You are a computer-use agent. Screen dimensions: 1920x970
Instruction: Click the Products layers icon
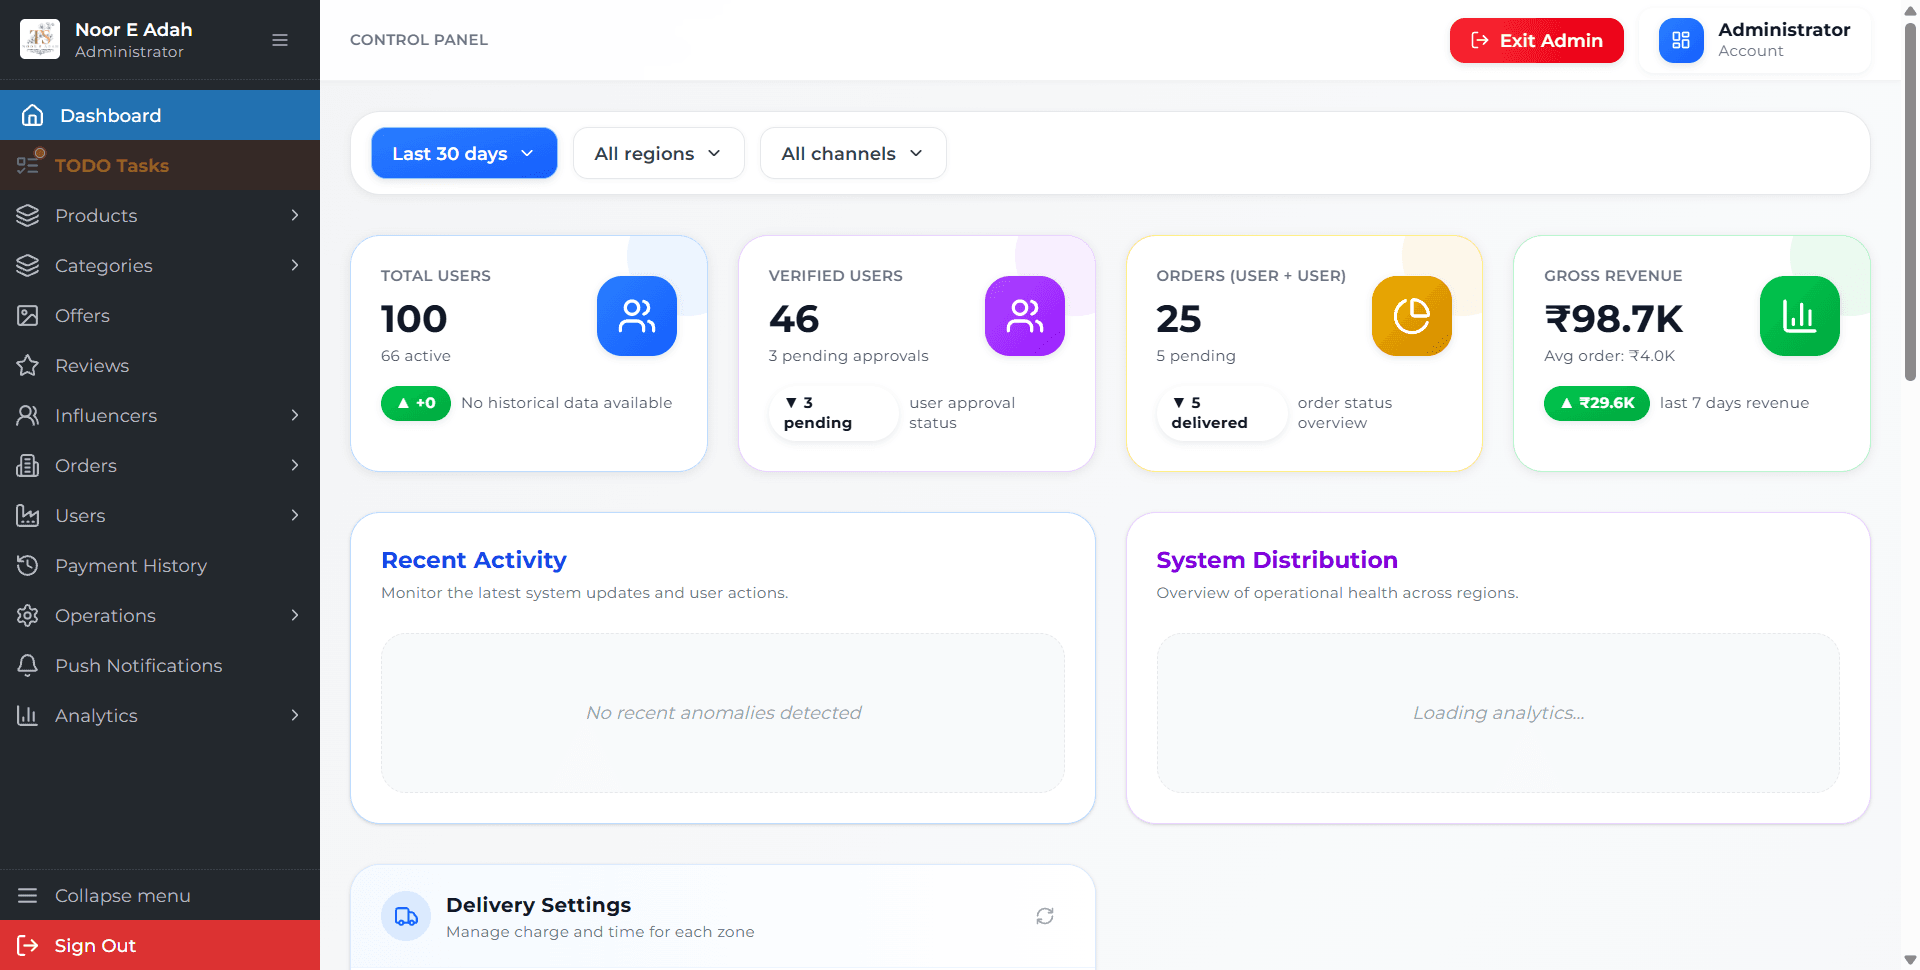point(28,215)
